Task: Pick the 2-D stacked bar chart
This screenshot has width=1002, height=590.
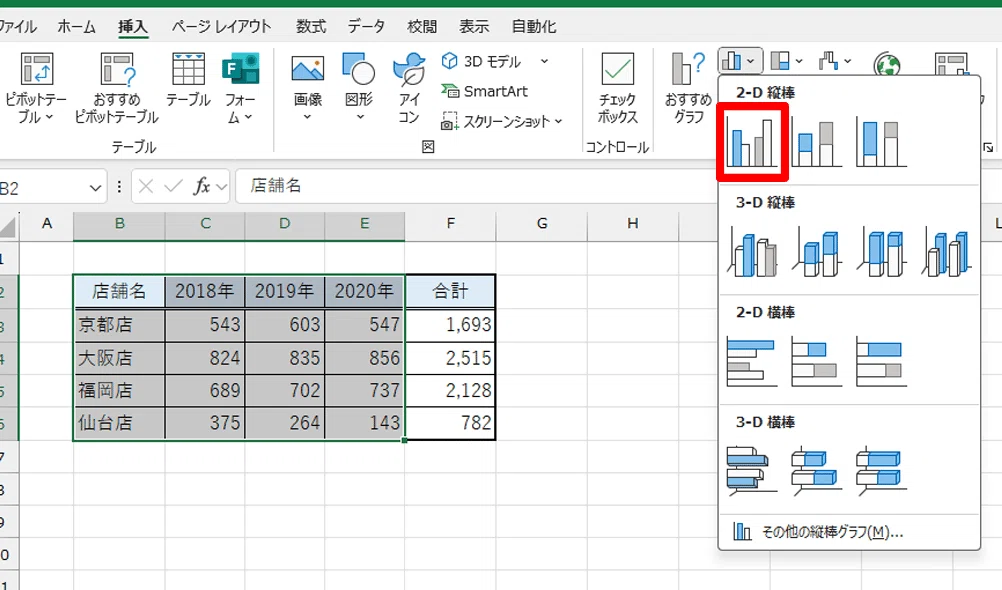Action: coord(816,363)
